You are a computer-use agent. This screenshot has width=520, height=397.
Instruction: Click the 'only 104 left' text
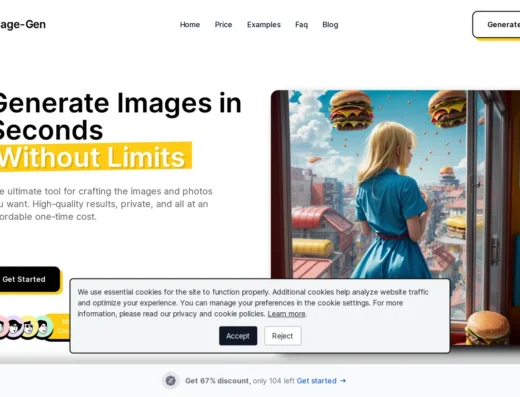click(x=274, y=381)
